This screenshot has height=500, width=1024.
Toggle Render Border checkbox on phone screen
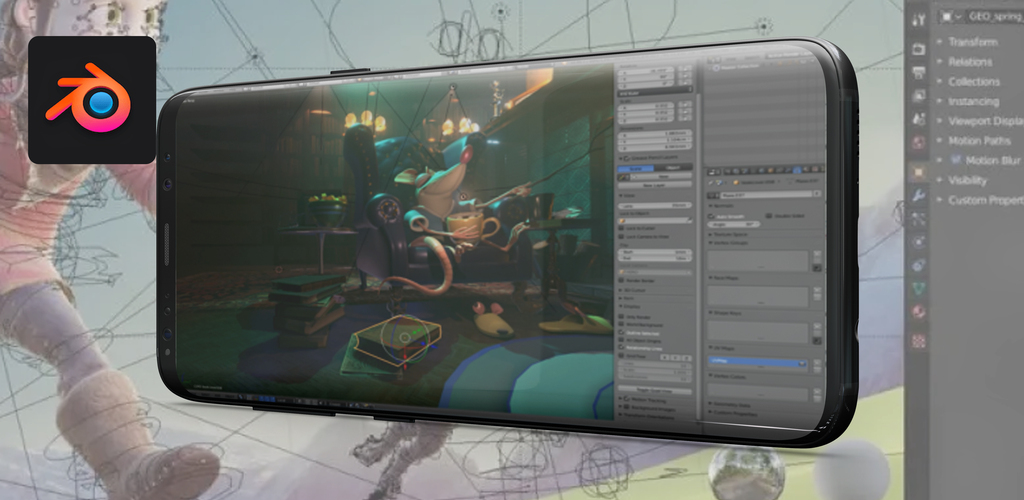[x=621, y=280]
